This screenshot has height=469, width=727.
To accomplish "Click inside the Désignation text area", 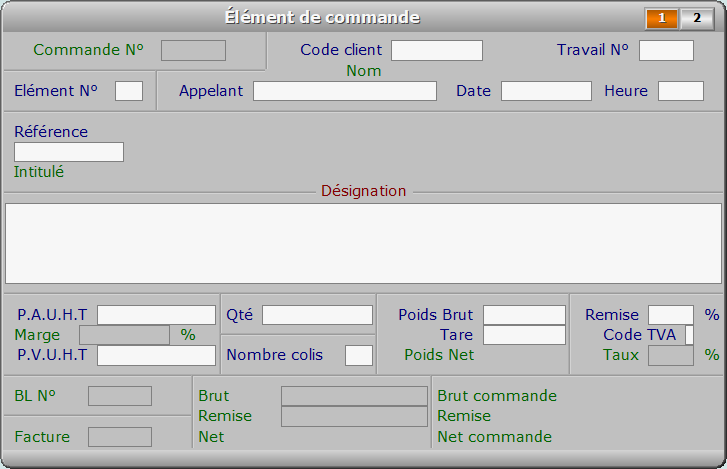I will tap(364, 243).
